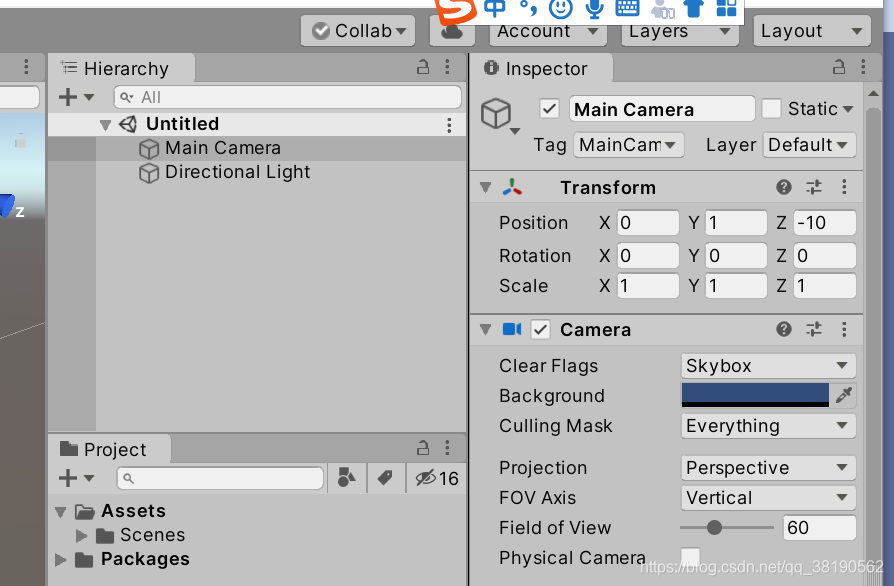
Task: Click the Transform component icon
Action: (x=512, y=187)
